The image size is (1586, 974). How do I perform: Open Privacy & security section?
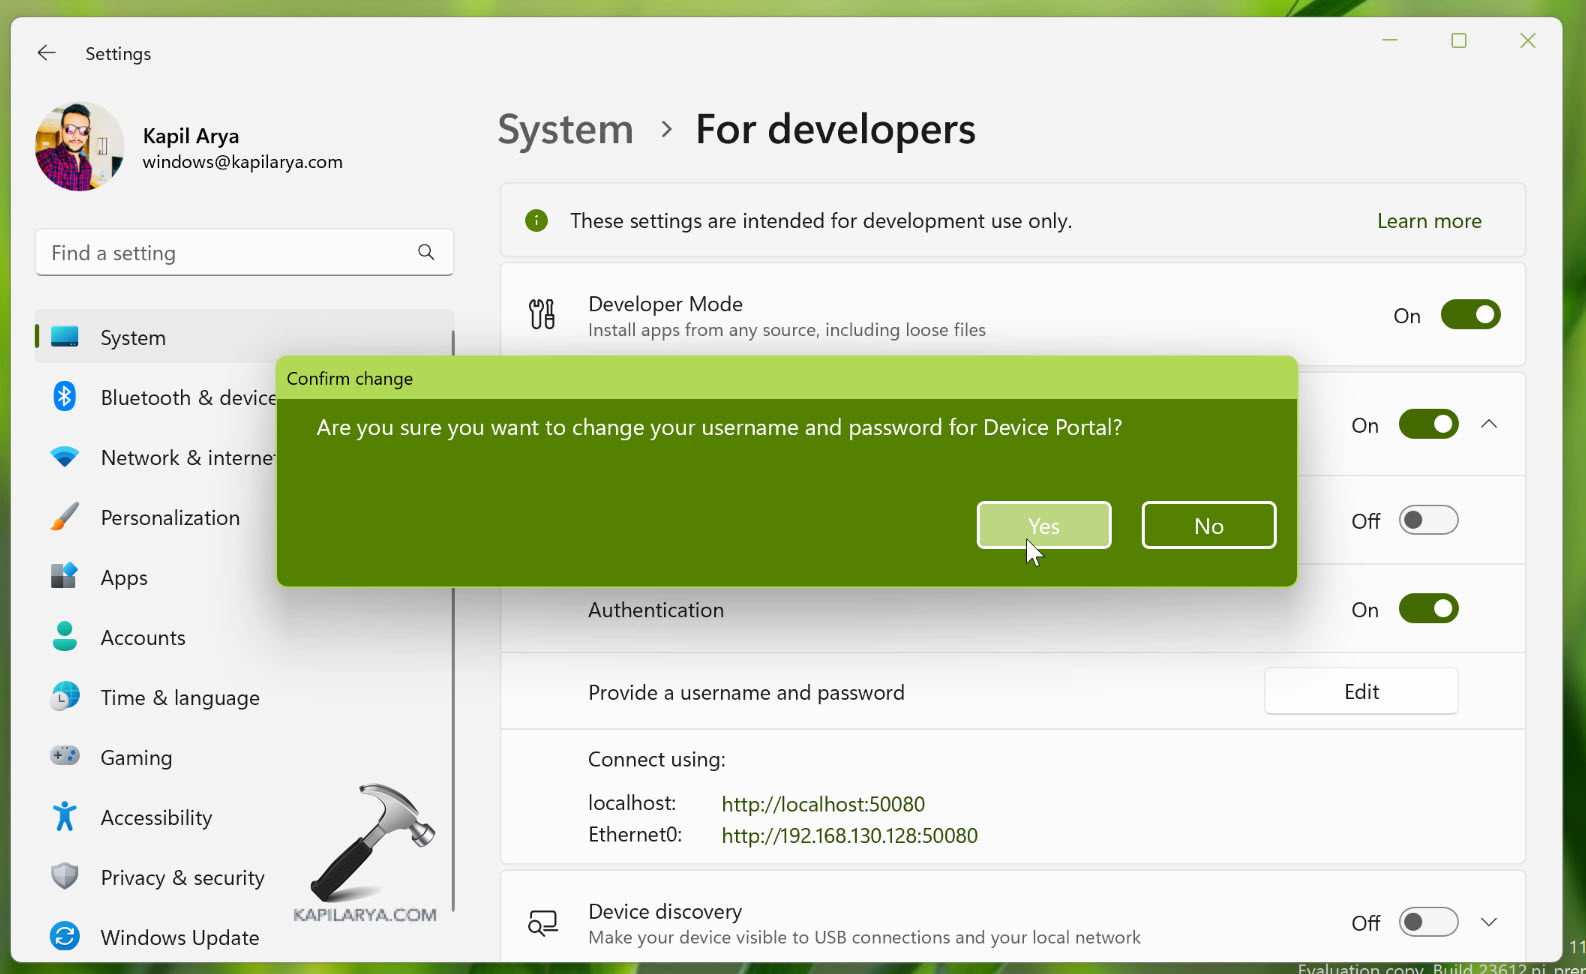coord(182,878)
